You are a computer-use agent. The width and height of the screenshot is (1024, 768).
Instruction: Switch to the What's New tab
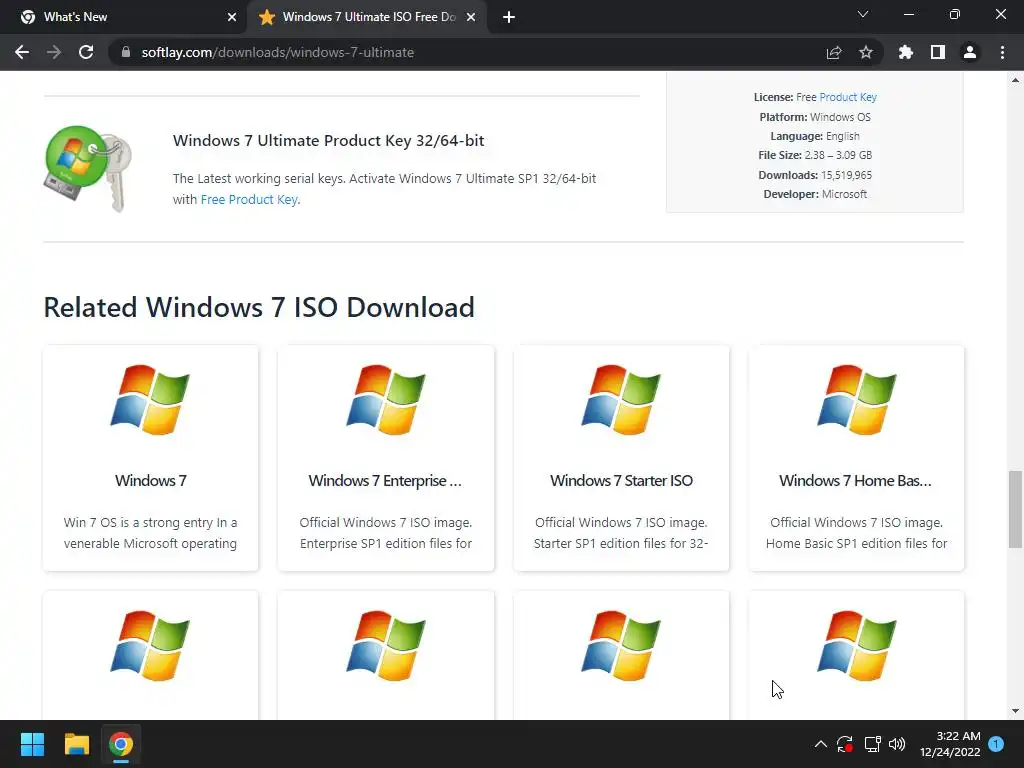(x=124, y=17)
